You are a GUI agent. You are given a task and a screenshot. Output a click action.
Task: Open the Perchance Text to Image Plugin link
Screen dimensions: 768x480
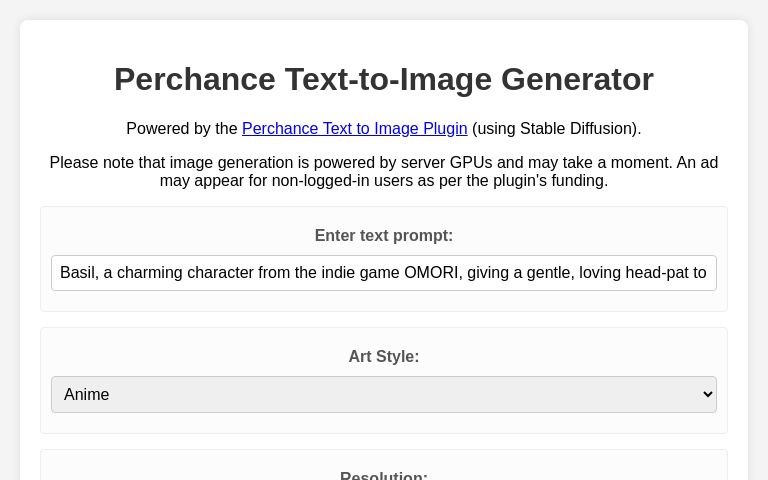click(354, 129)
